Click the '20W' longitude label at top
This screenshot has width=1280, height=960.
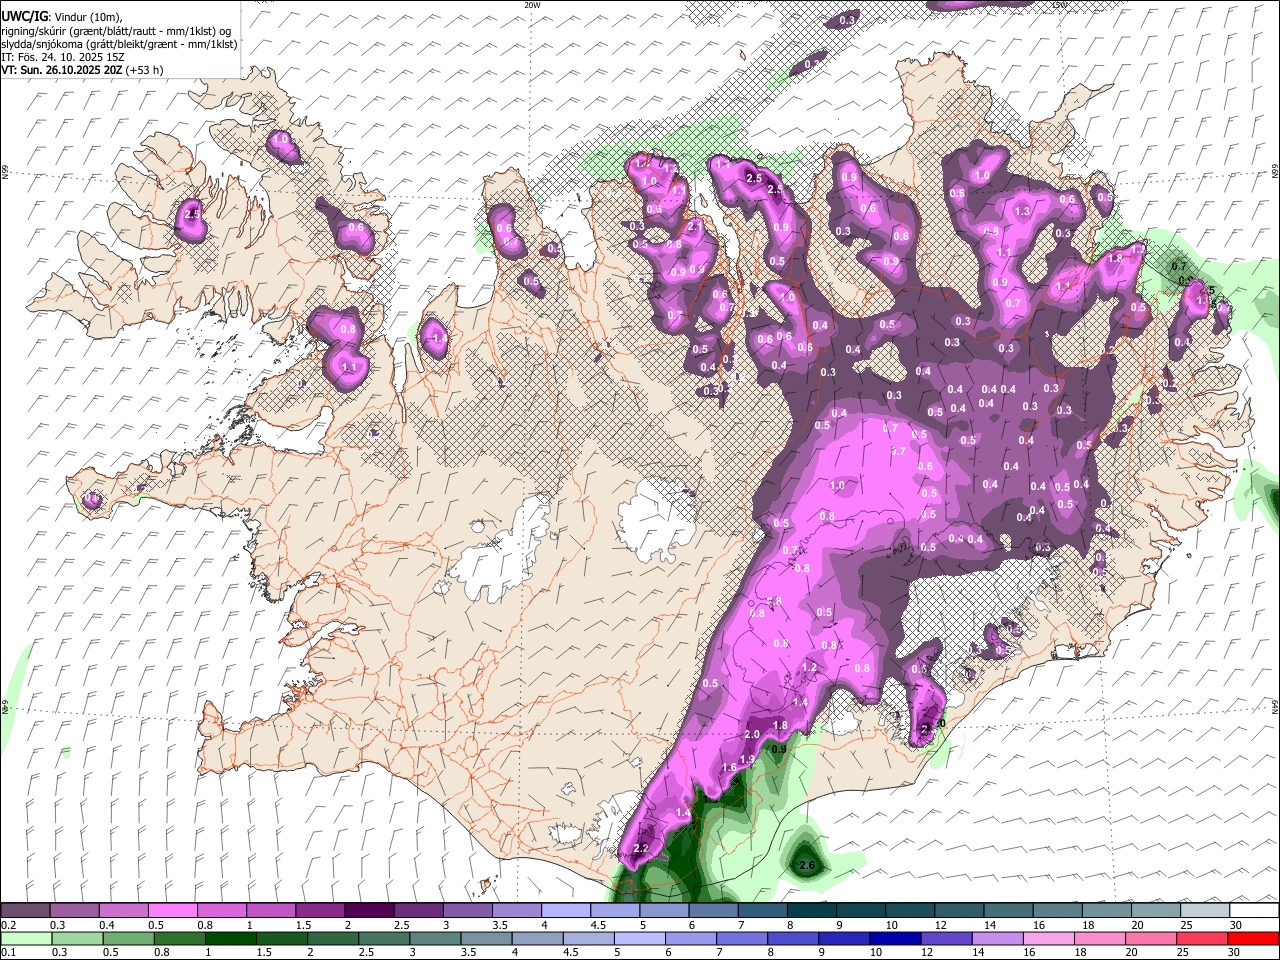(x=532, y=5)
